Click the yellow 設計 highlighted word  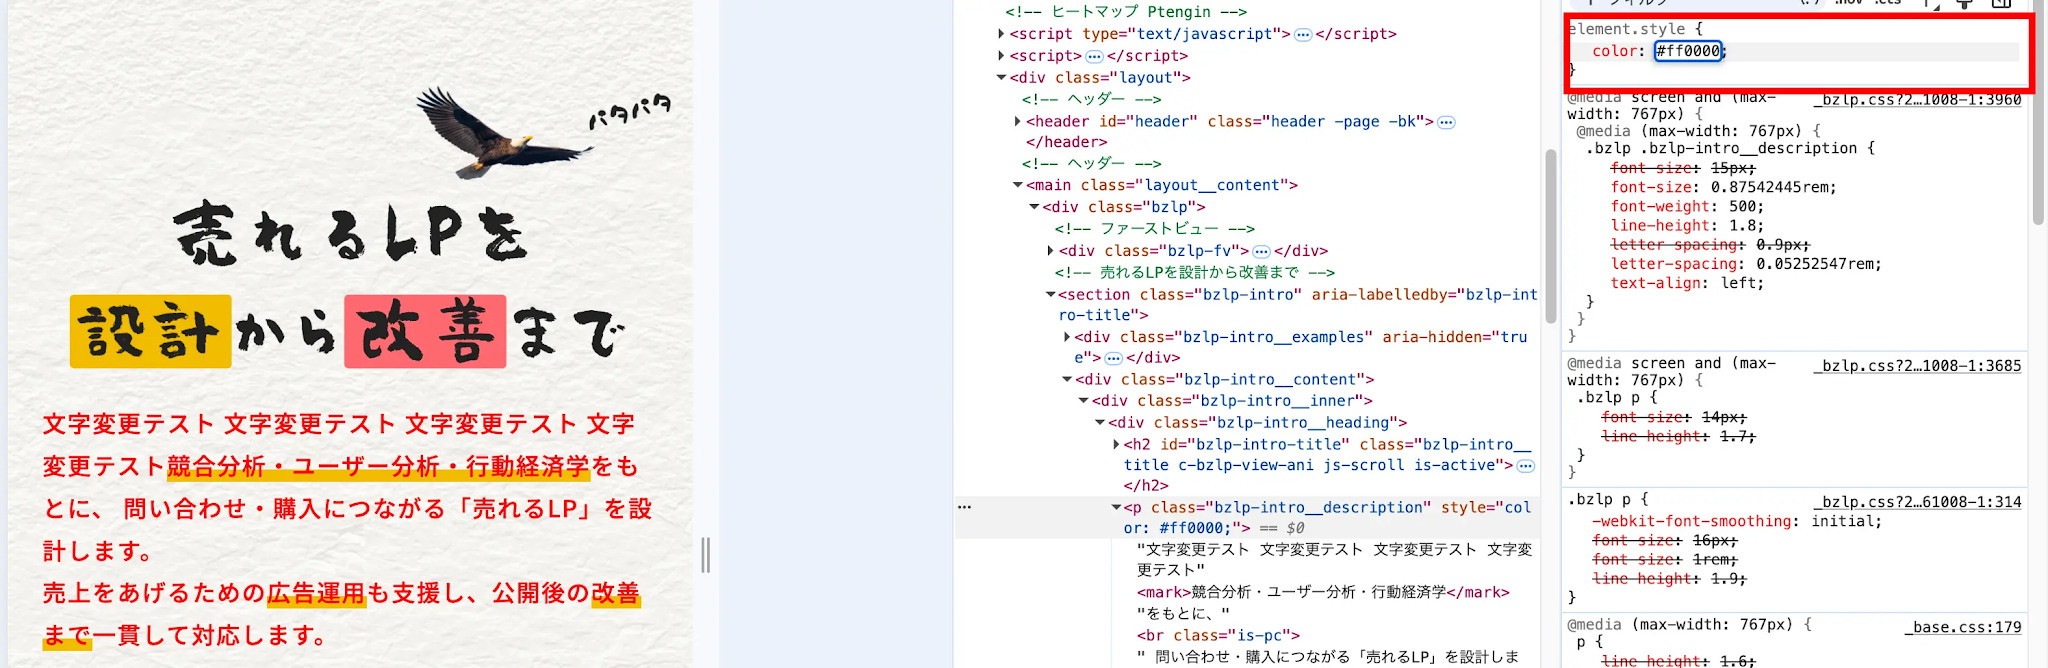pos(151,331)
